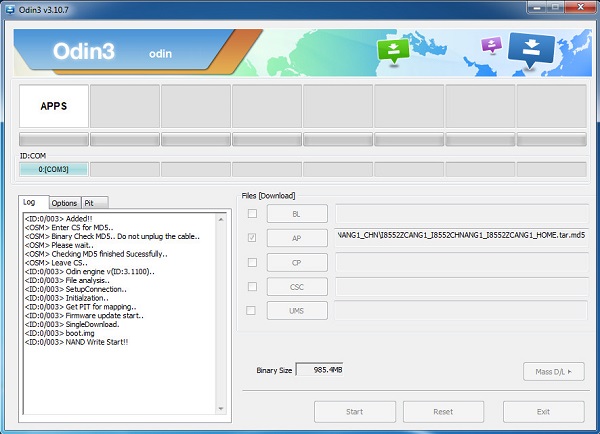600x434 pixels.
Task: Tick the BL checkbox
Action: pyautogui.click(x=252, y=213)
